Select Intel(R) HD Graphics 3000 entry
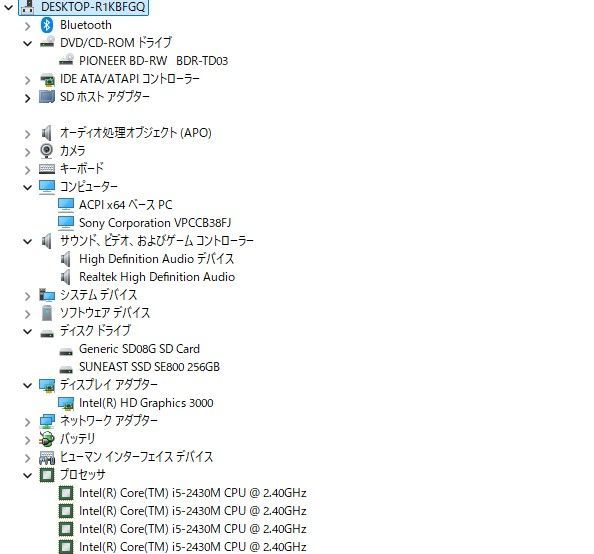The image size is (594, 554). (146, 403)
